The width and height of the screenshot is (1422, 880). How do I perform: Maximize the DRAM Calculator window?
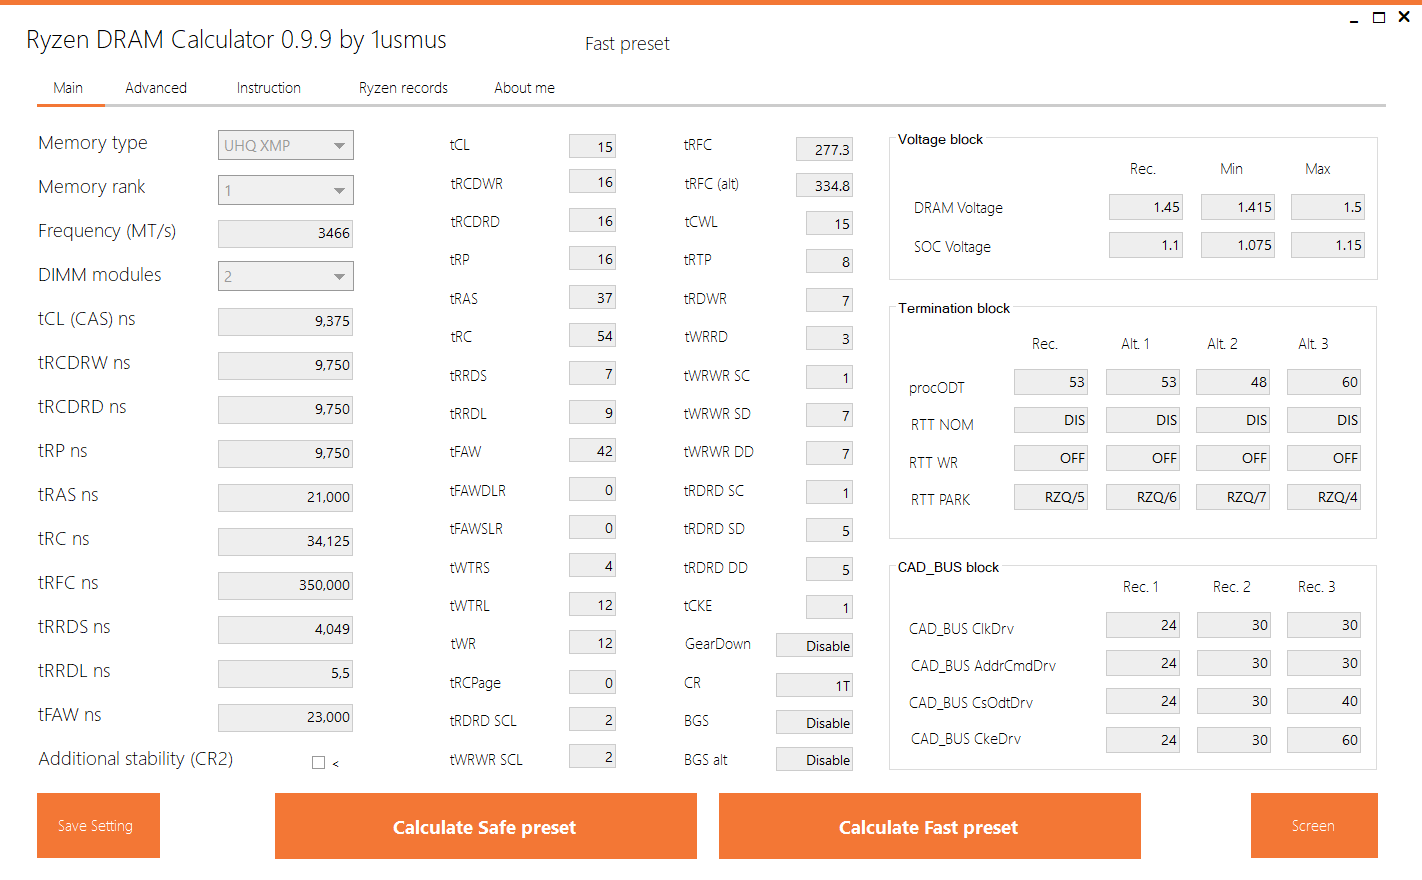(x=1379, y=17)
